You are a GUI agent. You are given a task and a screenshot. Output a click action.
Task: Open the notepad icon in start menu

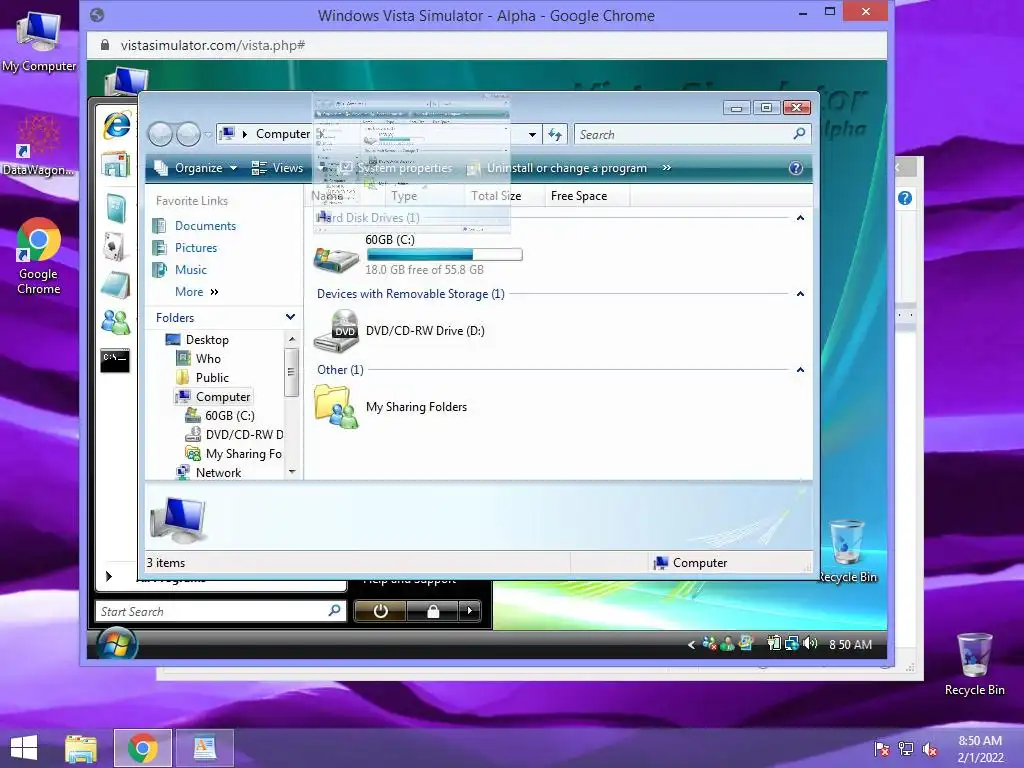pos(116,285)
